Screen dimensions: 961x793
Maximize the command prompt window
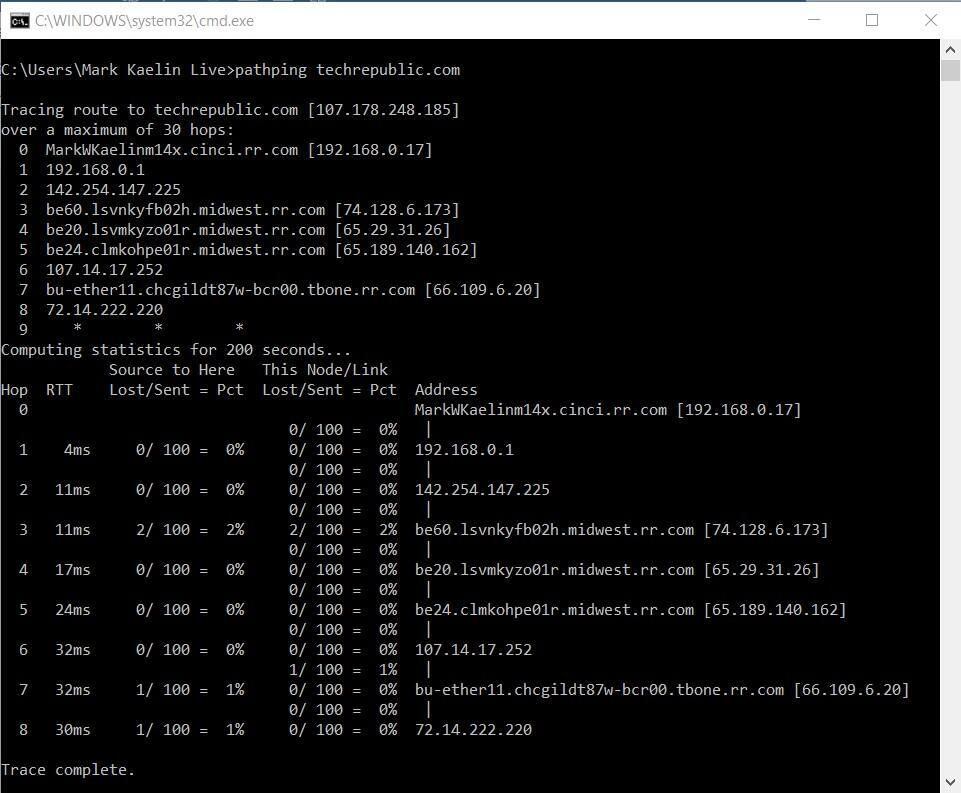pos(870,20)
